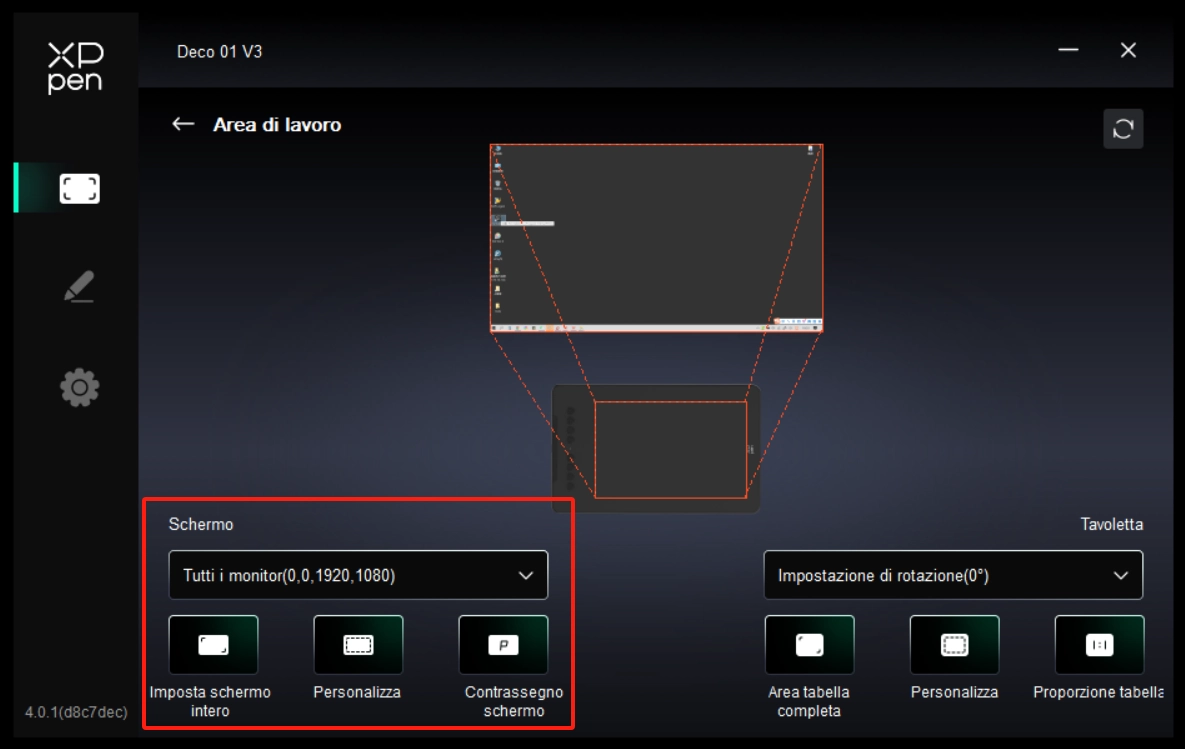The height and width of the screenshot is (749, 1185).
Task: Open the work area tab in sidebar
Action: pos(79,189)
